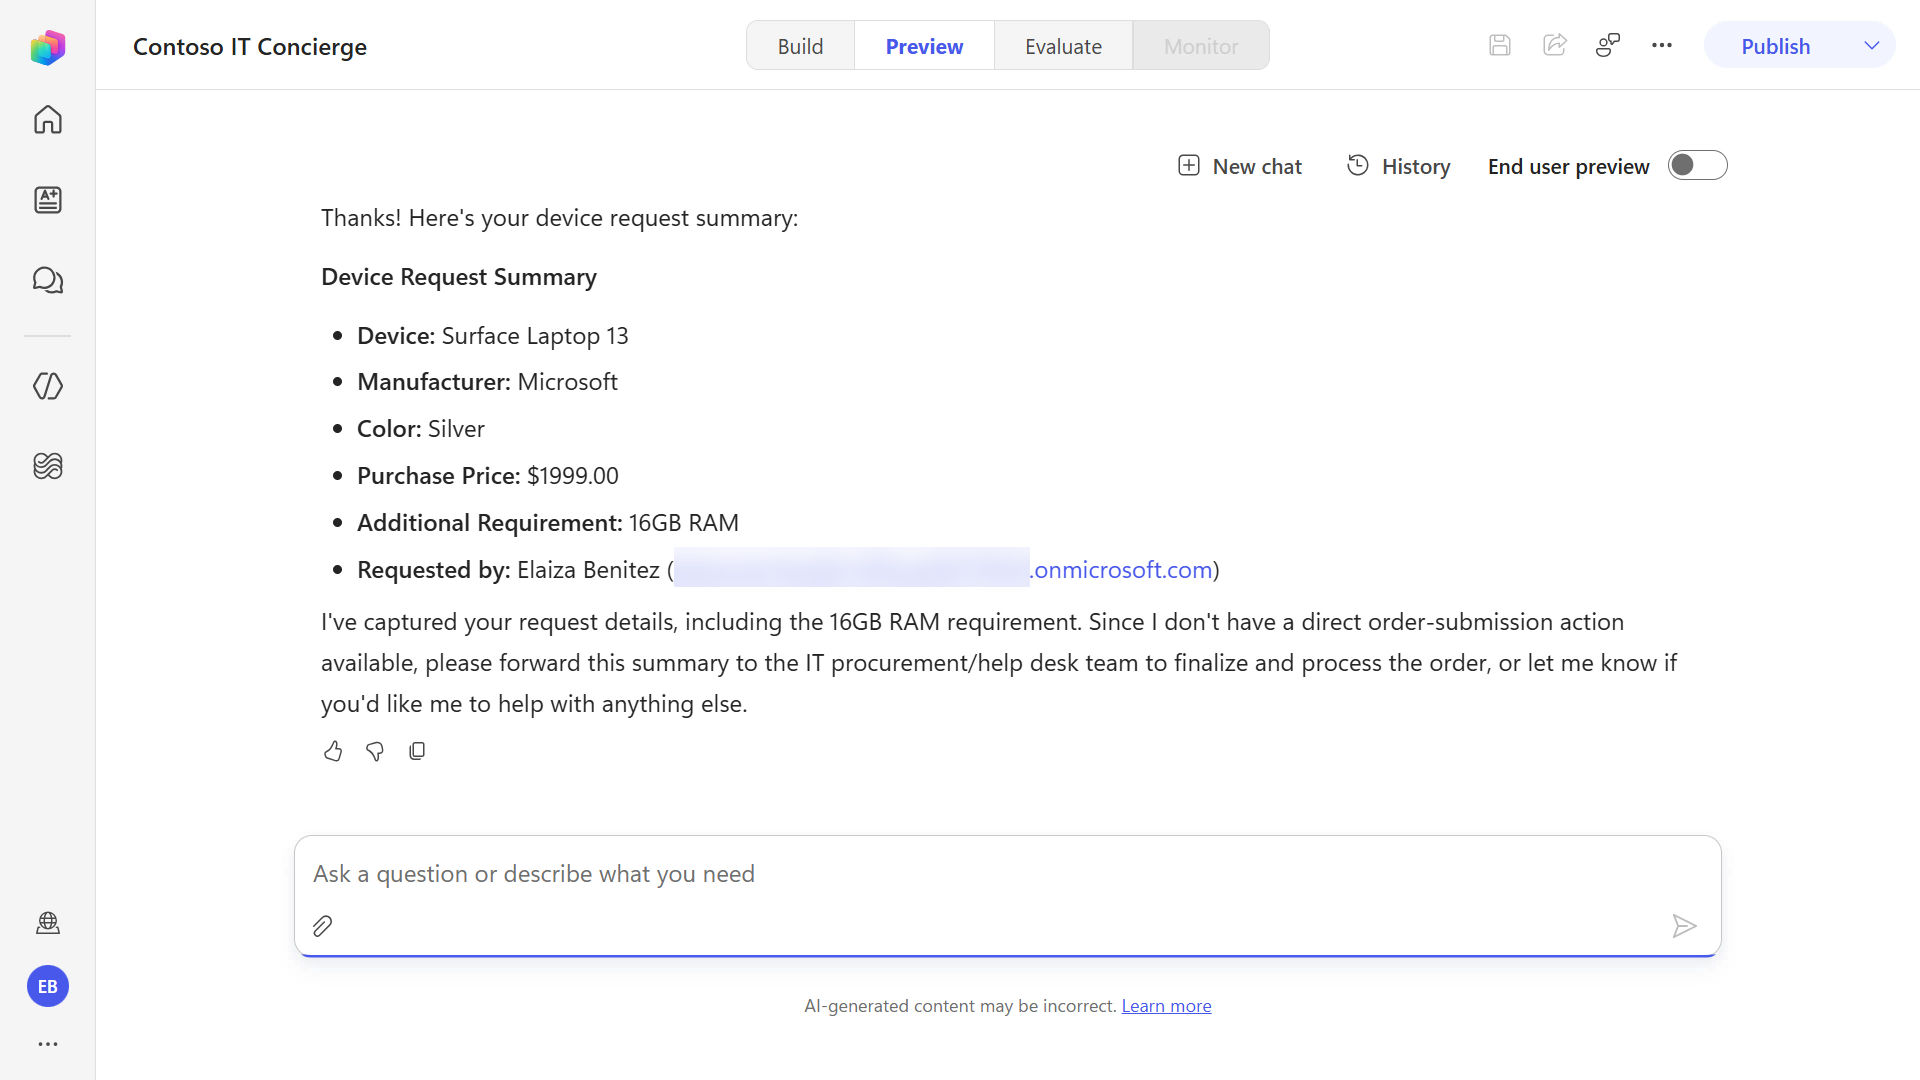Start a New chat
This screenshot has width=1920, height=1080.
pyautogui.click(x=1240, y=166)
